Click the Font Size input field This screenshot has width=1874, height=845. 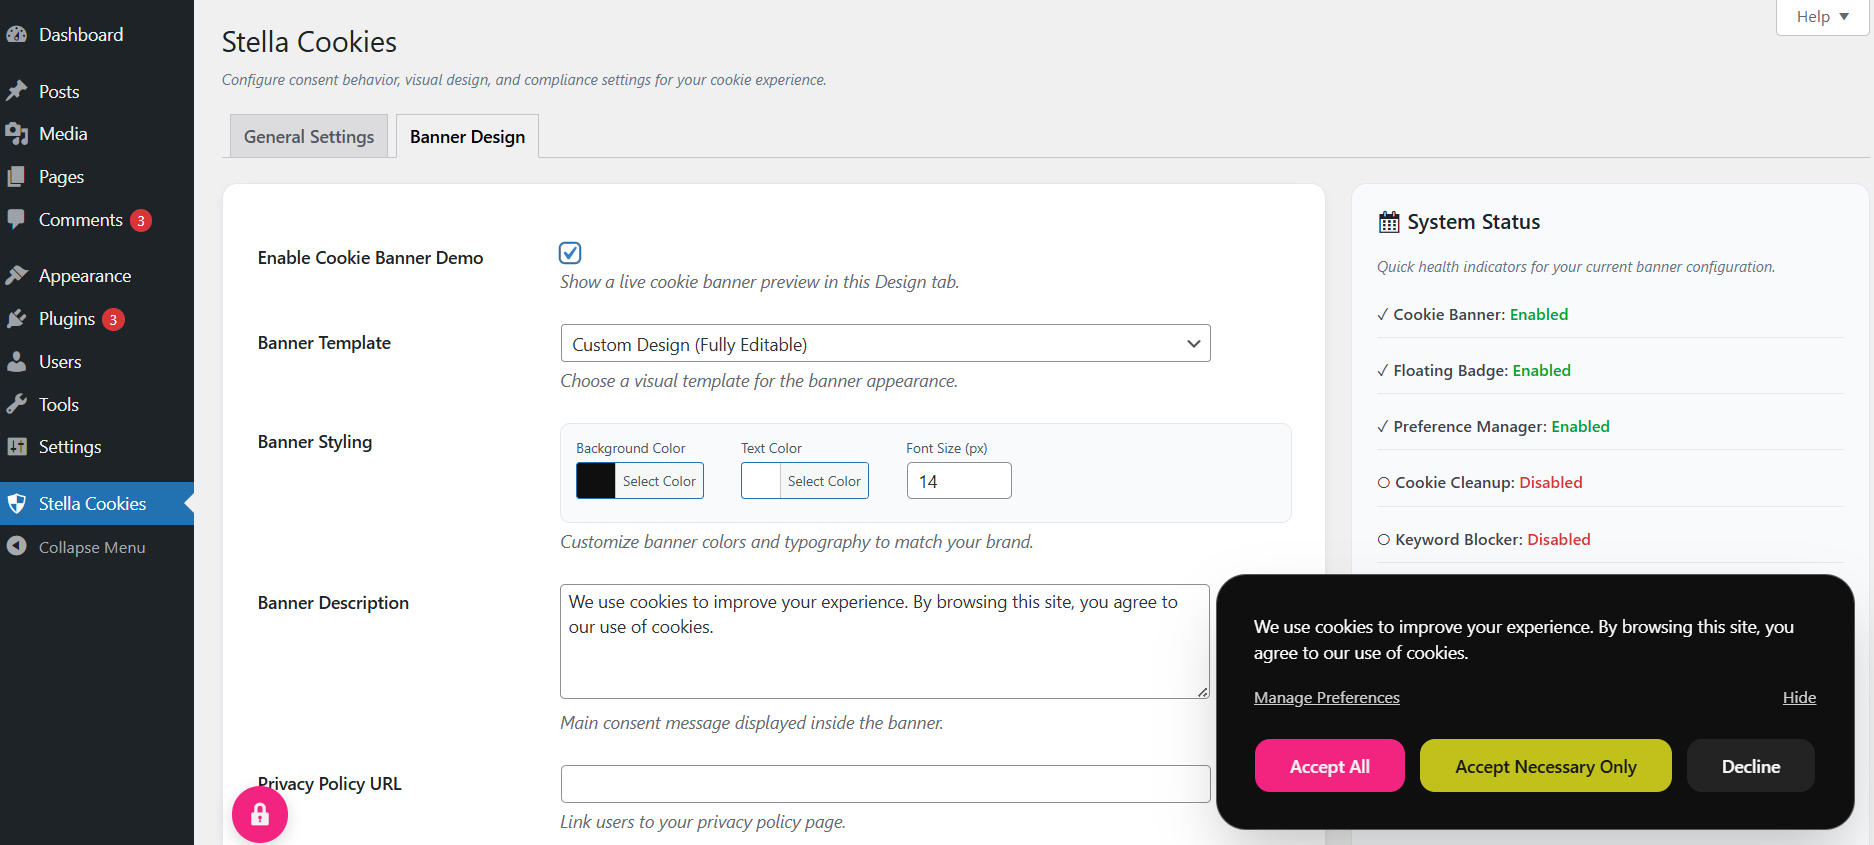coord(959,481)
